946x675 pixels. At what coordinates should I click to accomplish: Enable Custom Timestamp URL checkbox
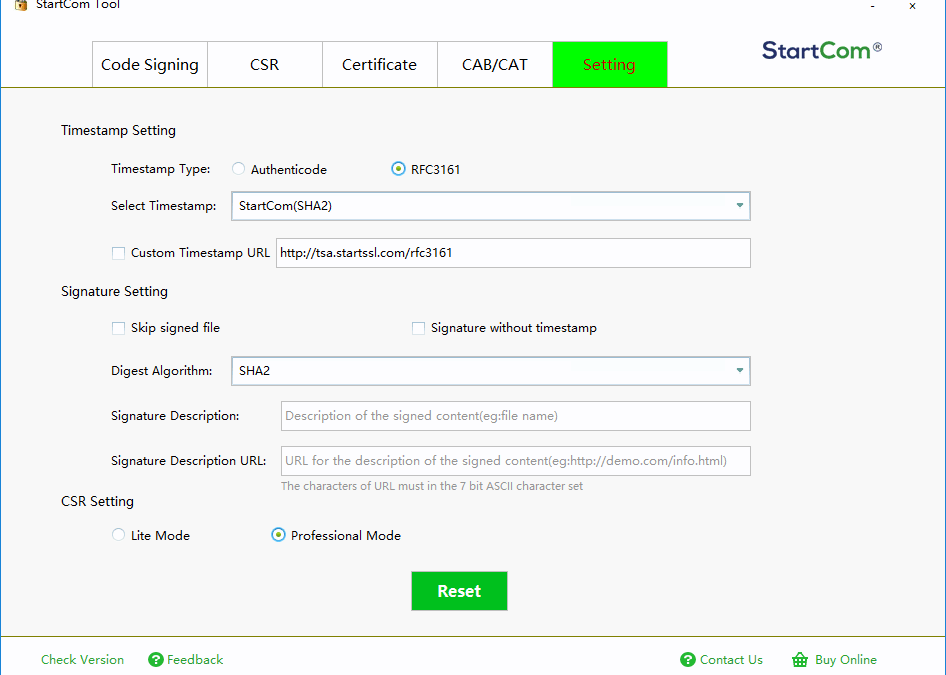118,253
